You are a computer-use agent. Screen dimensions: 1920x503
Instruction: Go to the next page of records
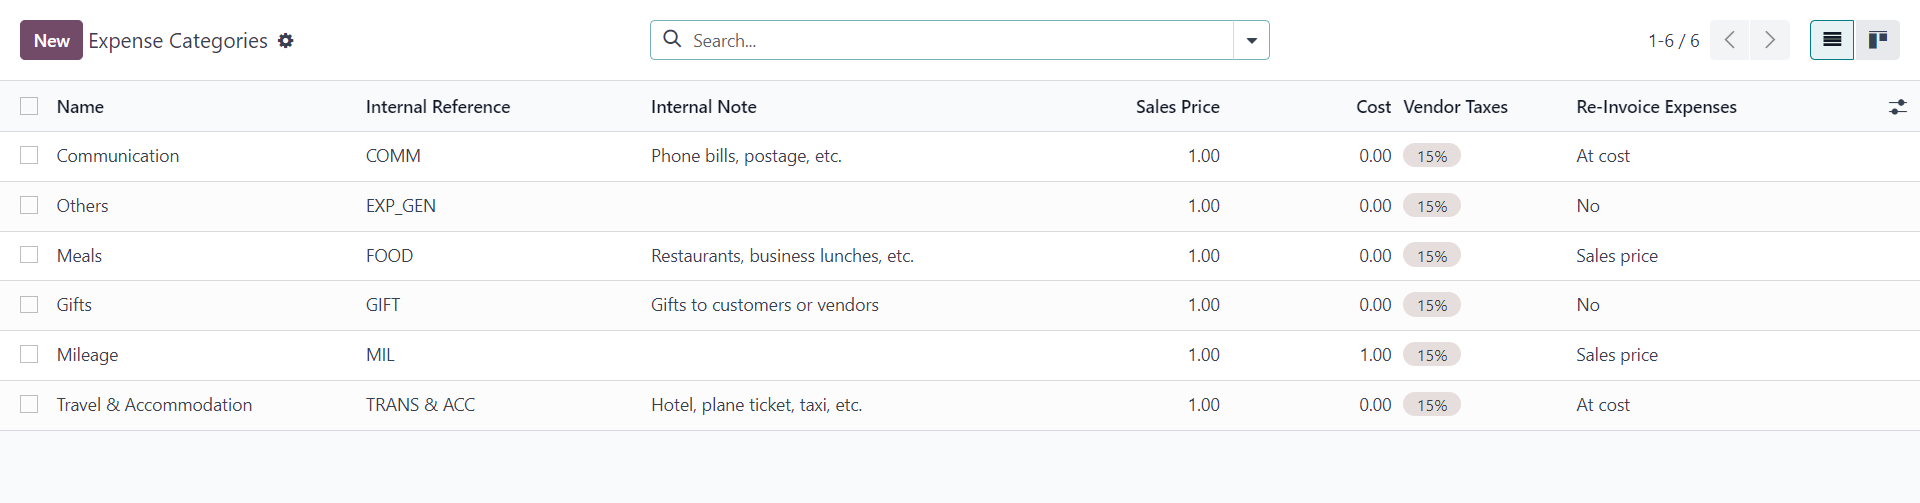[1770, 40]
